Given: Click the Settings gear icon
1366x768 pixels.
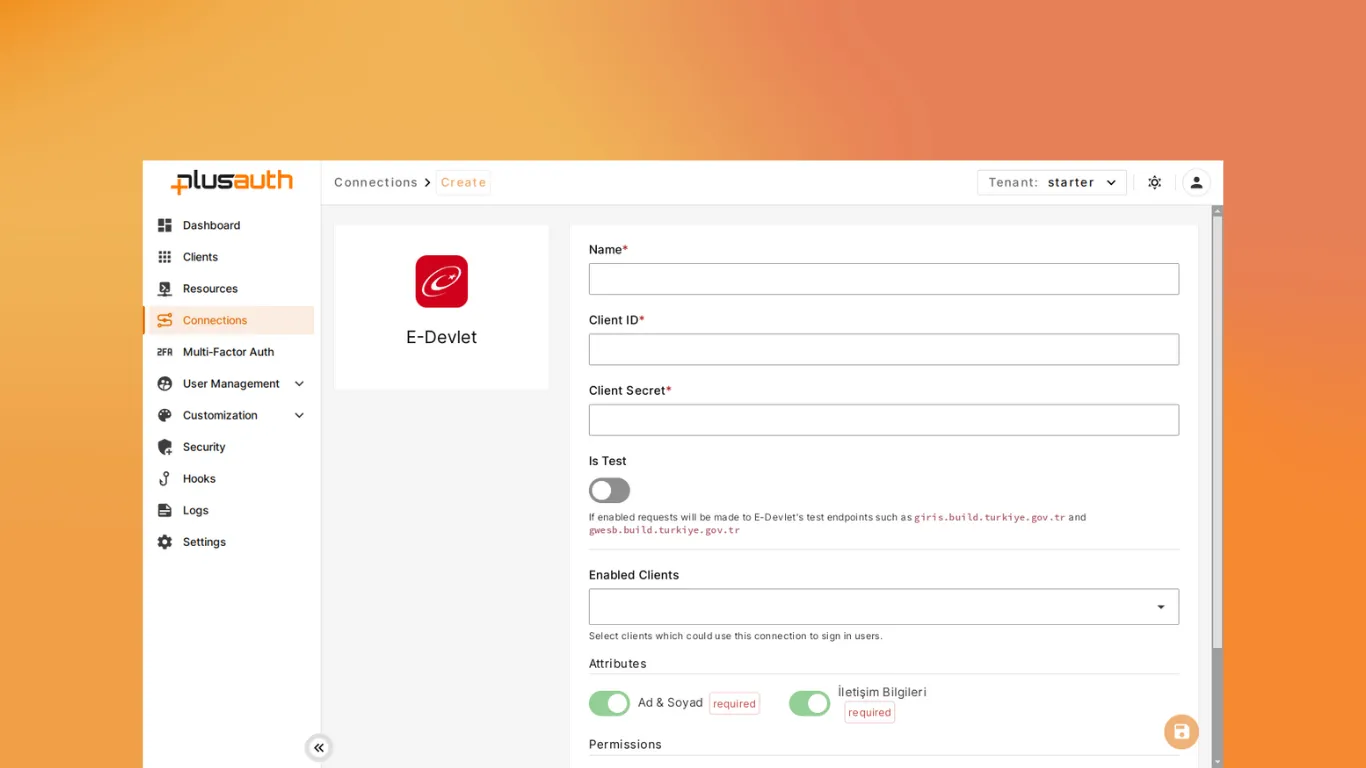Looking at the screenshot, I should click(x=165, y=542).
